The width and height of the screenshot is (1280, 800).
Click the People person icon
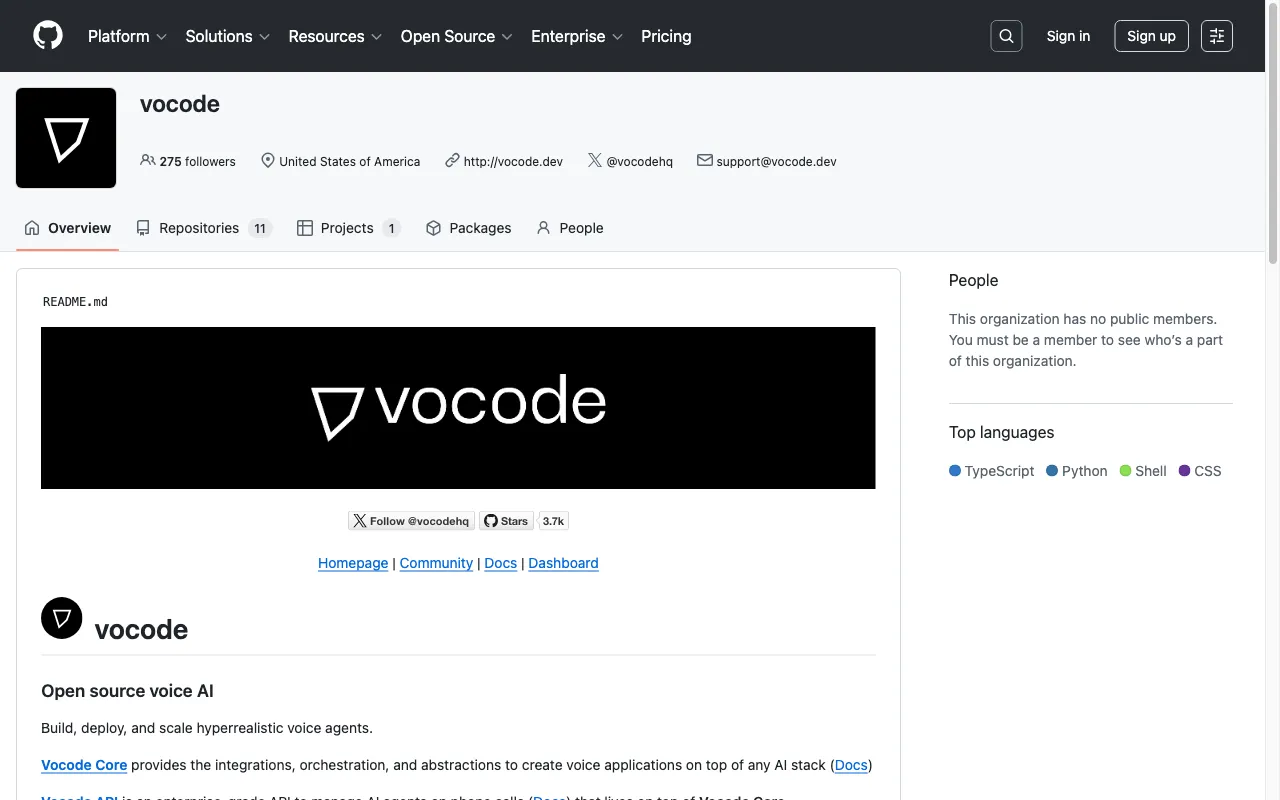[x=543, y=228]
